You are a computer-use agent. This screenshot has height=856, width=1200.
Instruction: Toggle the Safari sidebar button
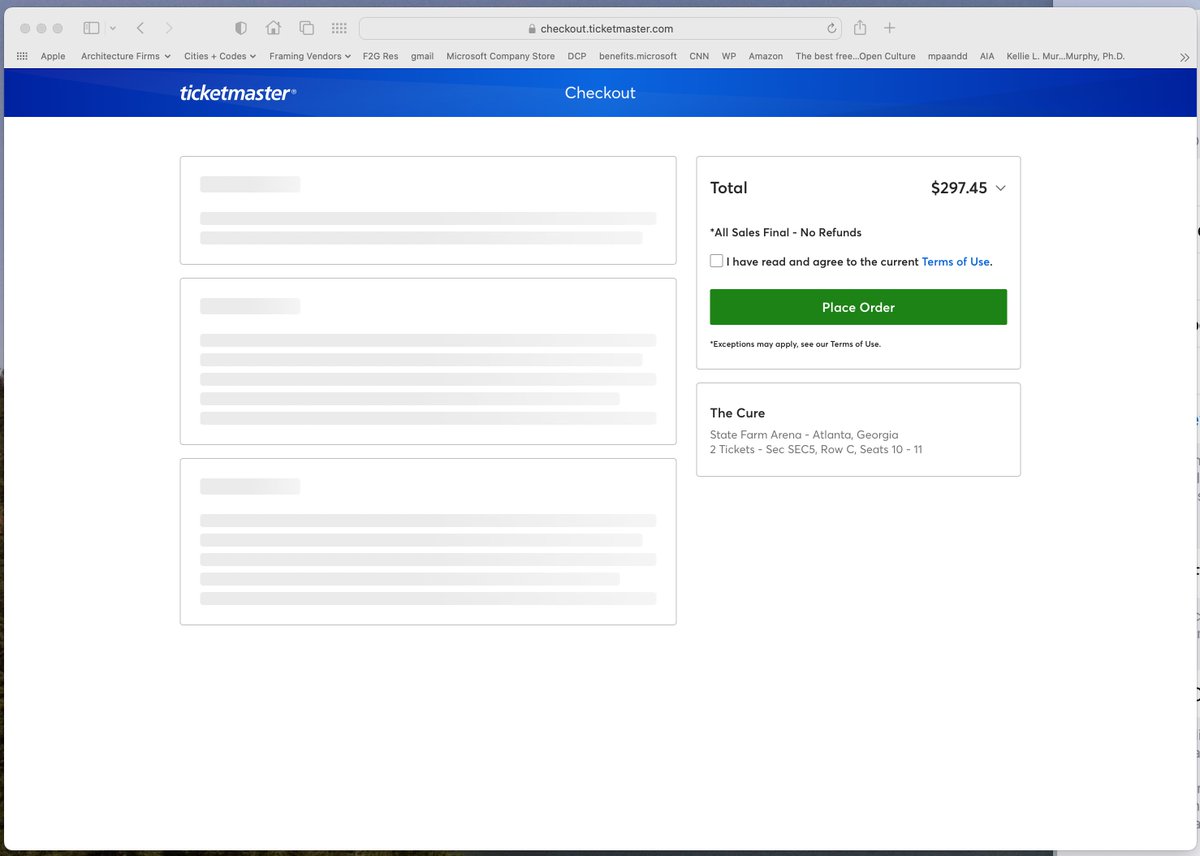pos(91,28)
